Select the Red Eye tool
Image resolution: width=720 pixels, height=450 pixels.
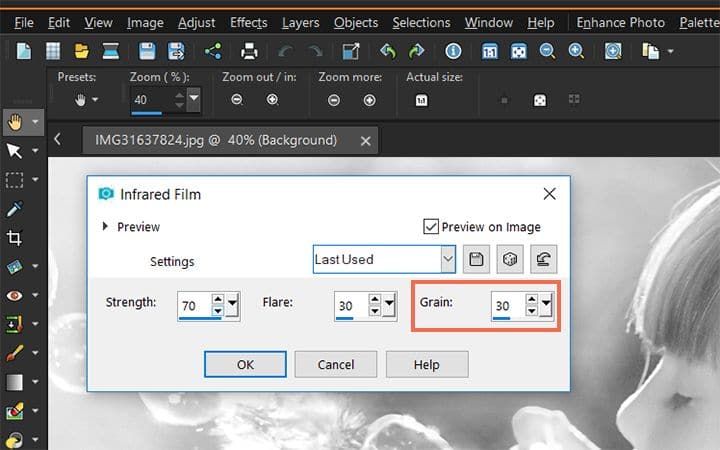pos(14,295)
